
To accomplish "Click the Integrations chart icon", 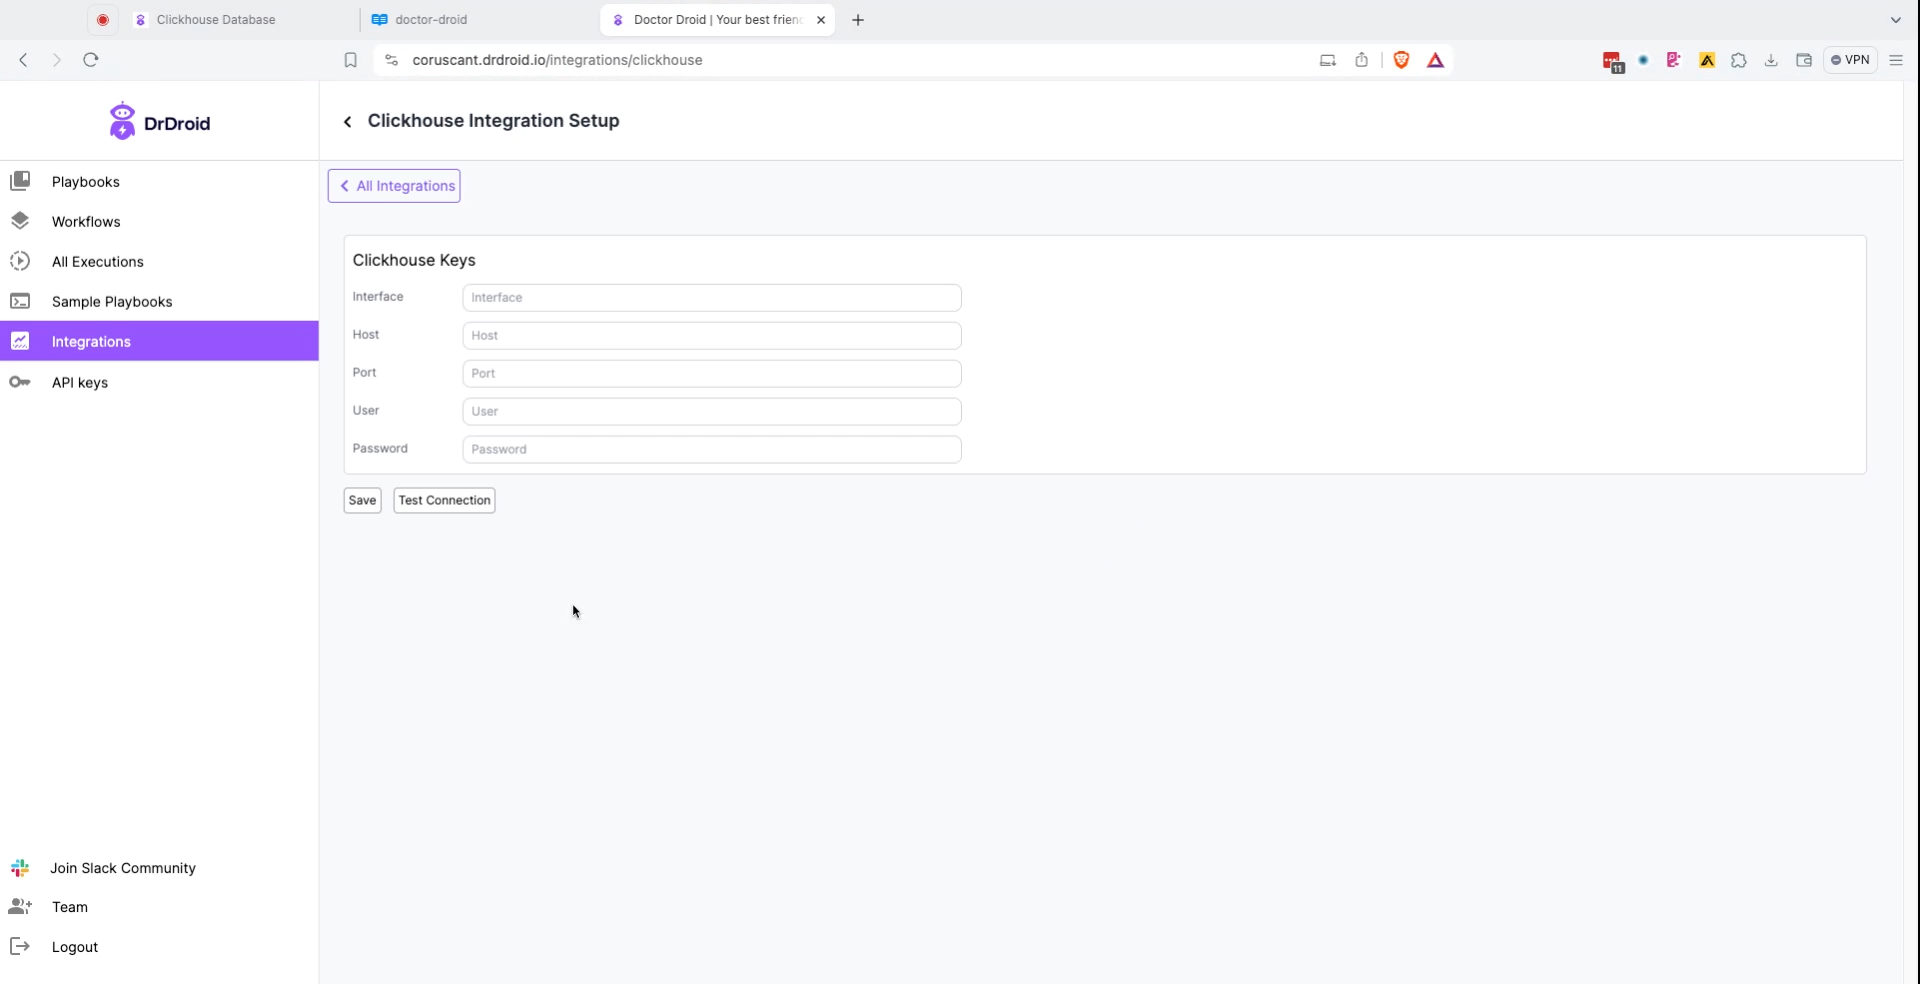I will 20,341.
